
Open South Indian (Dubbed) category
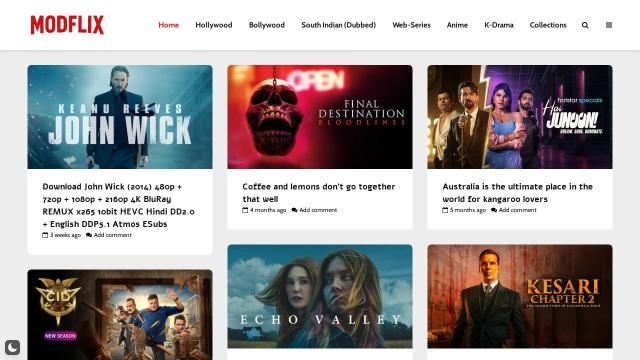[x=339, y=25]
